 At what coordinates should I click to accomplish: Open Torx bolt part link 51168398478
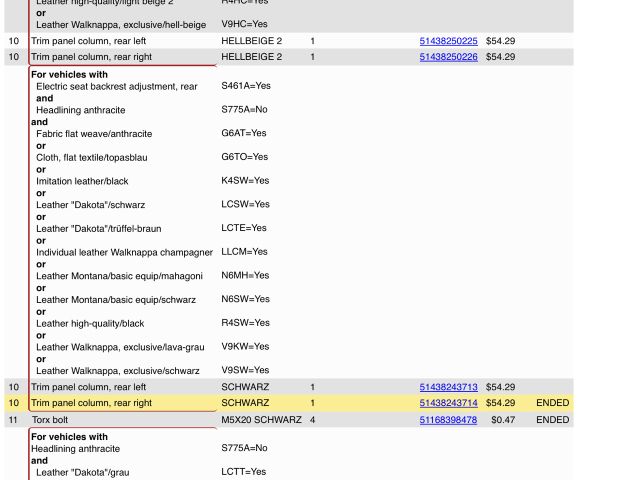(x=448, y=420)
